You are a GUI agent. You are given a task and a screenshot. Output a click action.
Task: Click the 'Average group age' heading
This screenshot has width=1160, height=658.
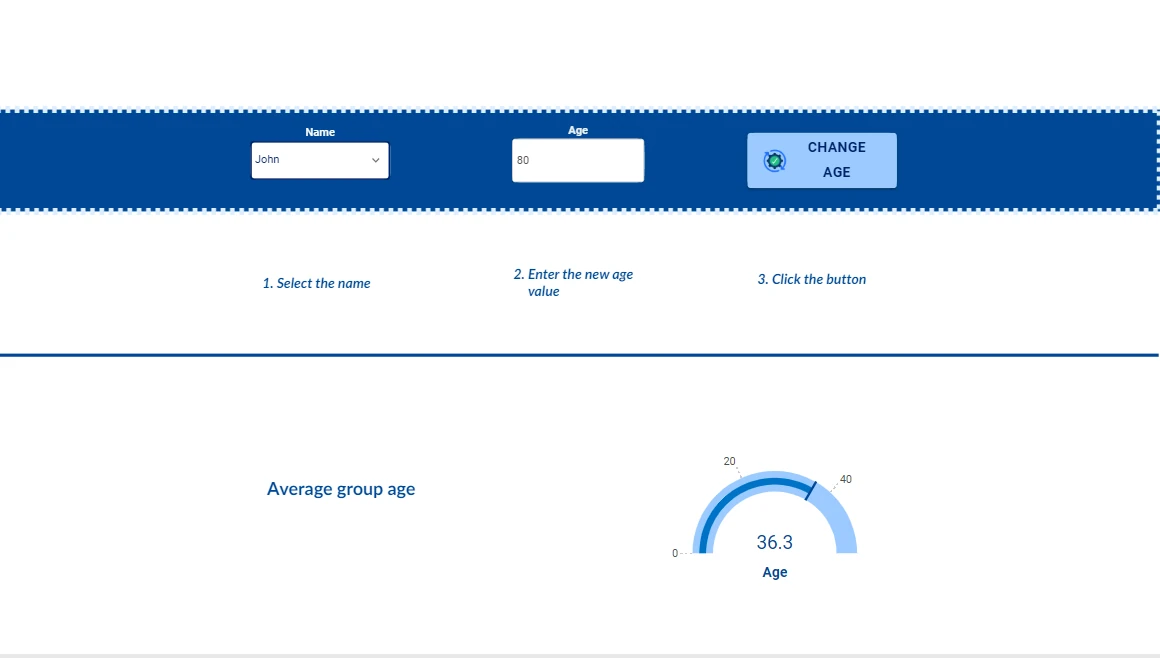pyautogui.click(x=341, y=489)
